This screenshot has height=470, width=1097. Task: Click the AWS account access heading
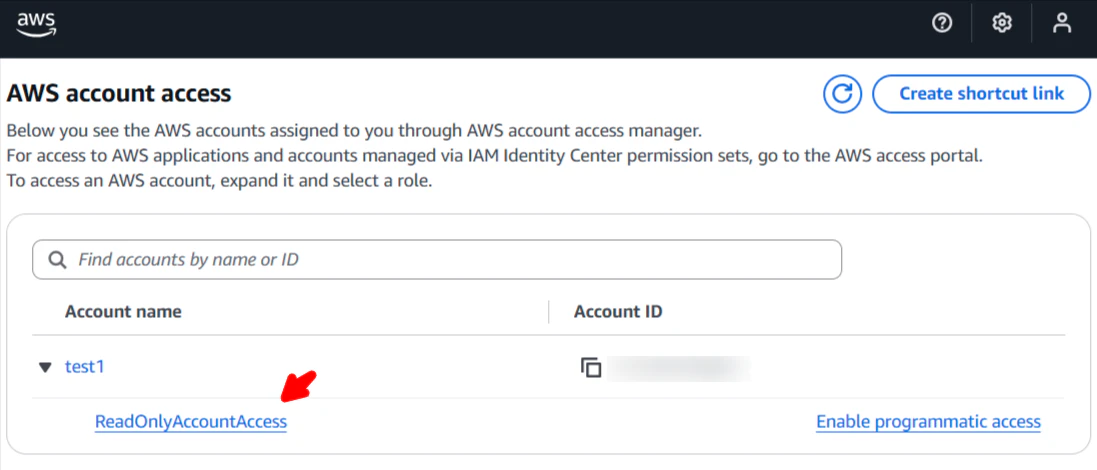(119, 93)
